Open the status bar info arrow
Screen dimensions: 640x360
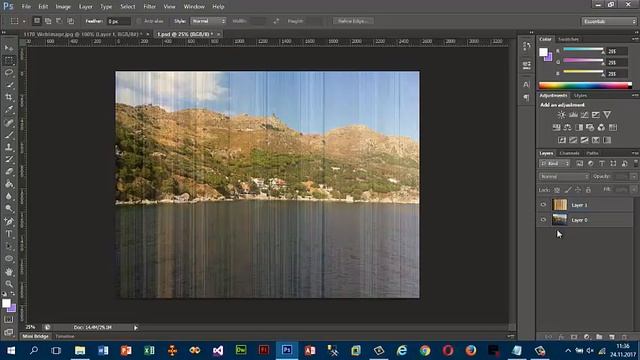point(136,327)
